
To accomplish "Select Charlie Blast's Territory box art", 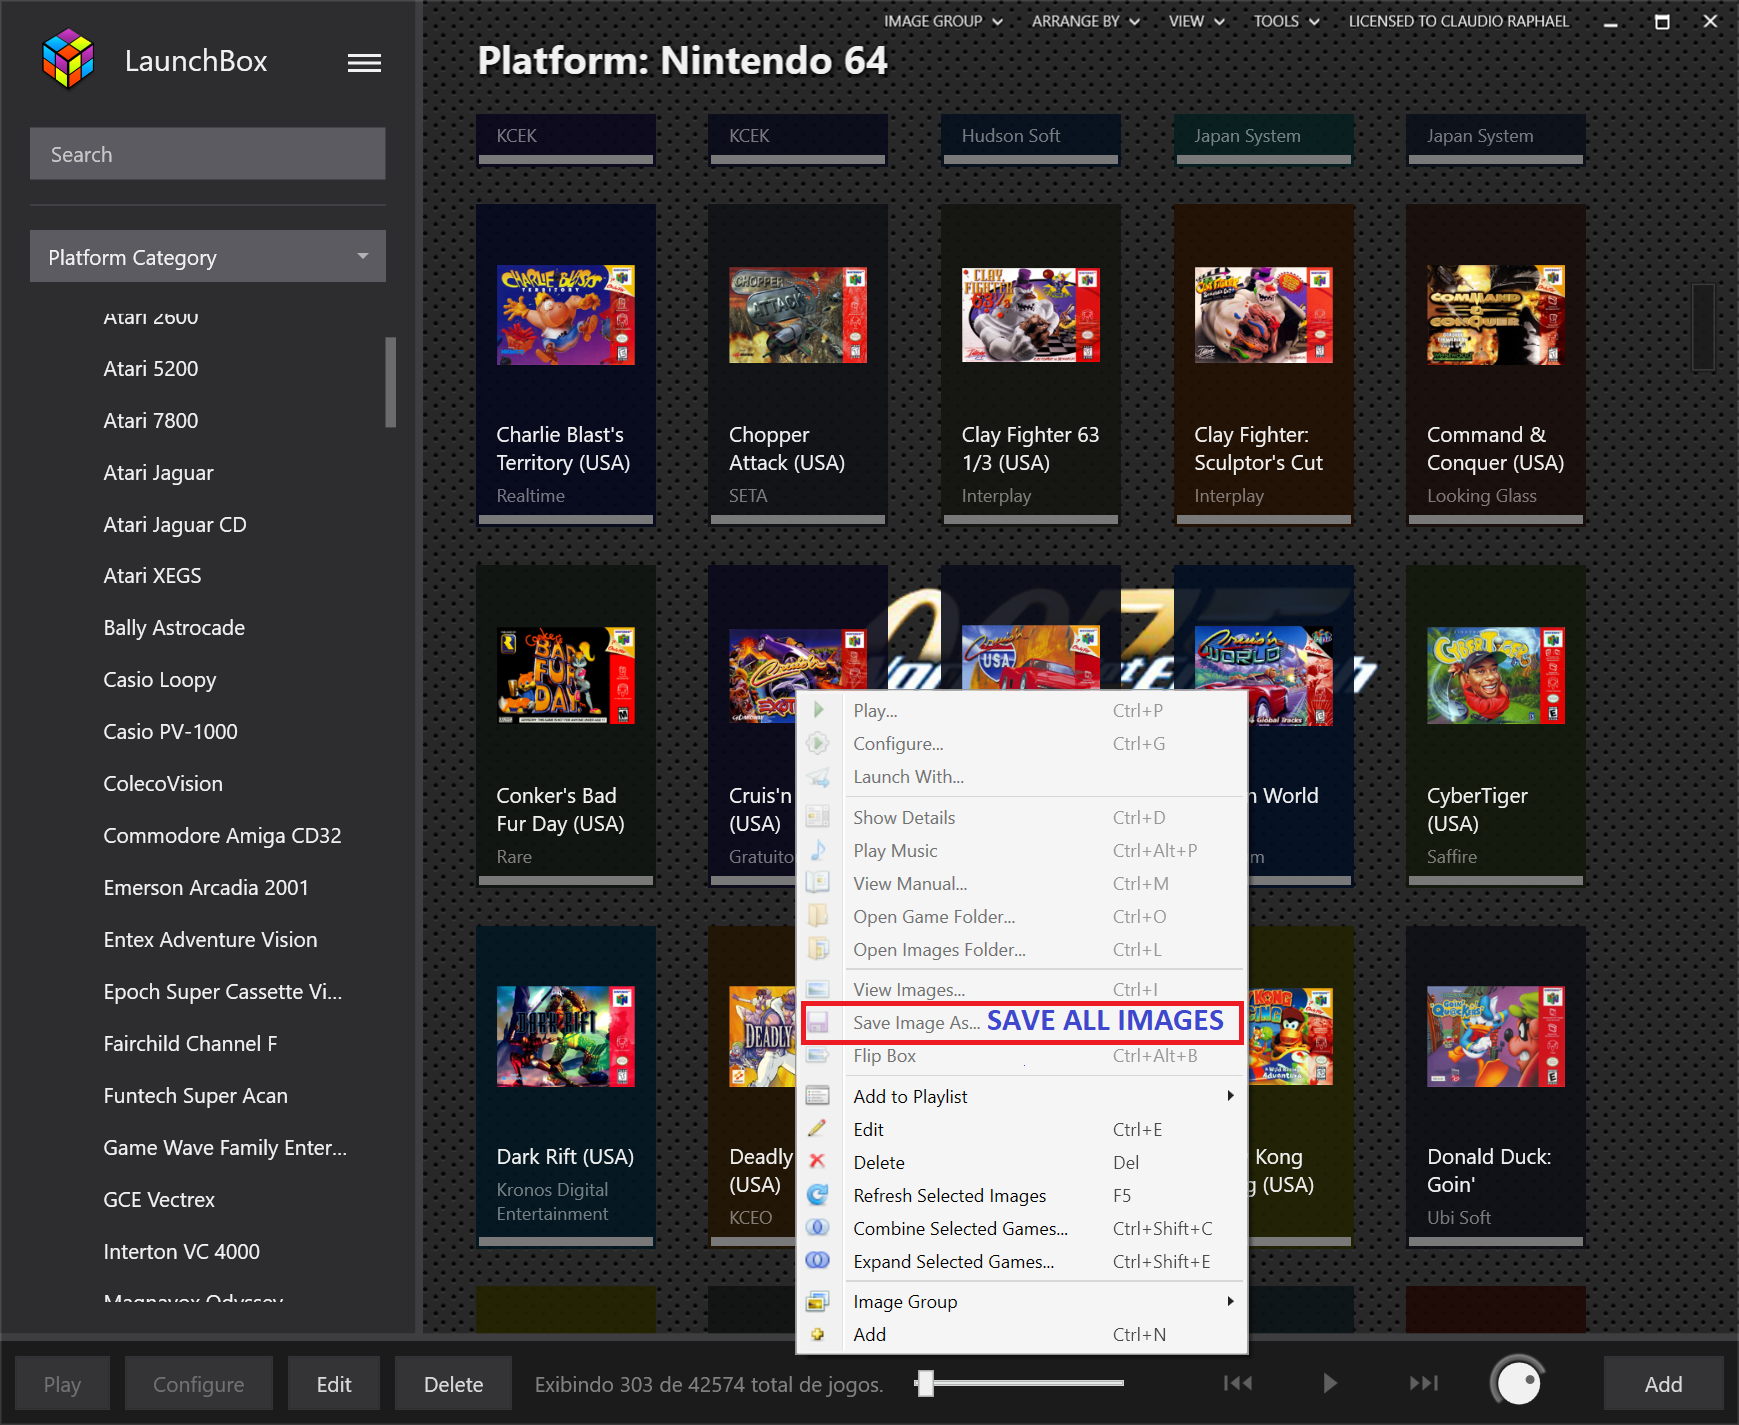I will coord(566,315).
